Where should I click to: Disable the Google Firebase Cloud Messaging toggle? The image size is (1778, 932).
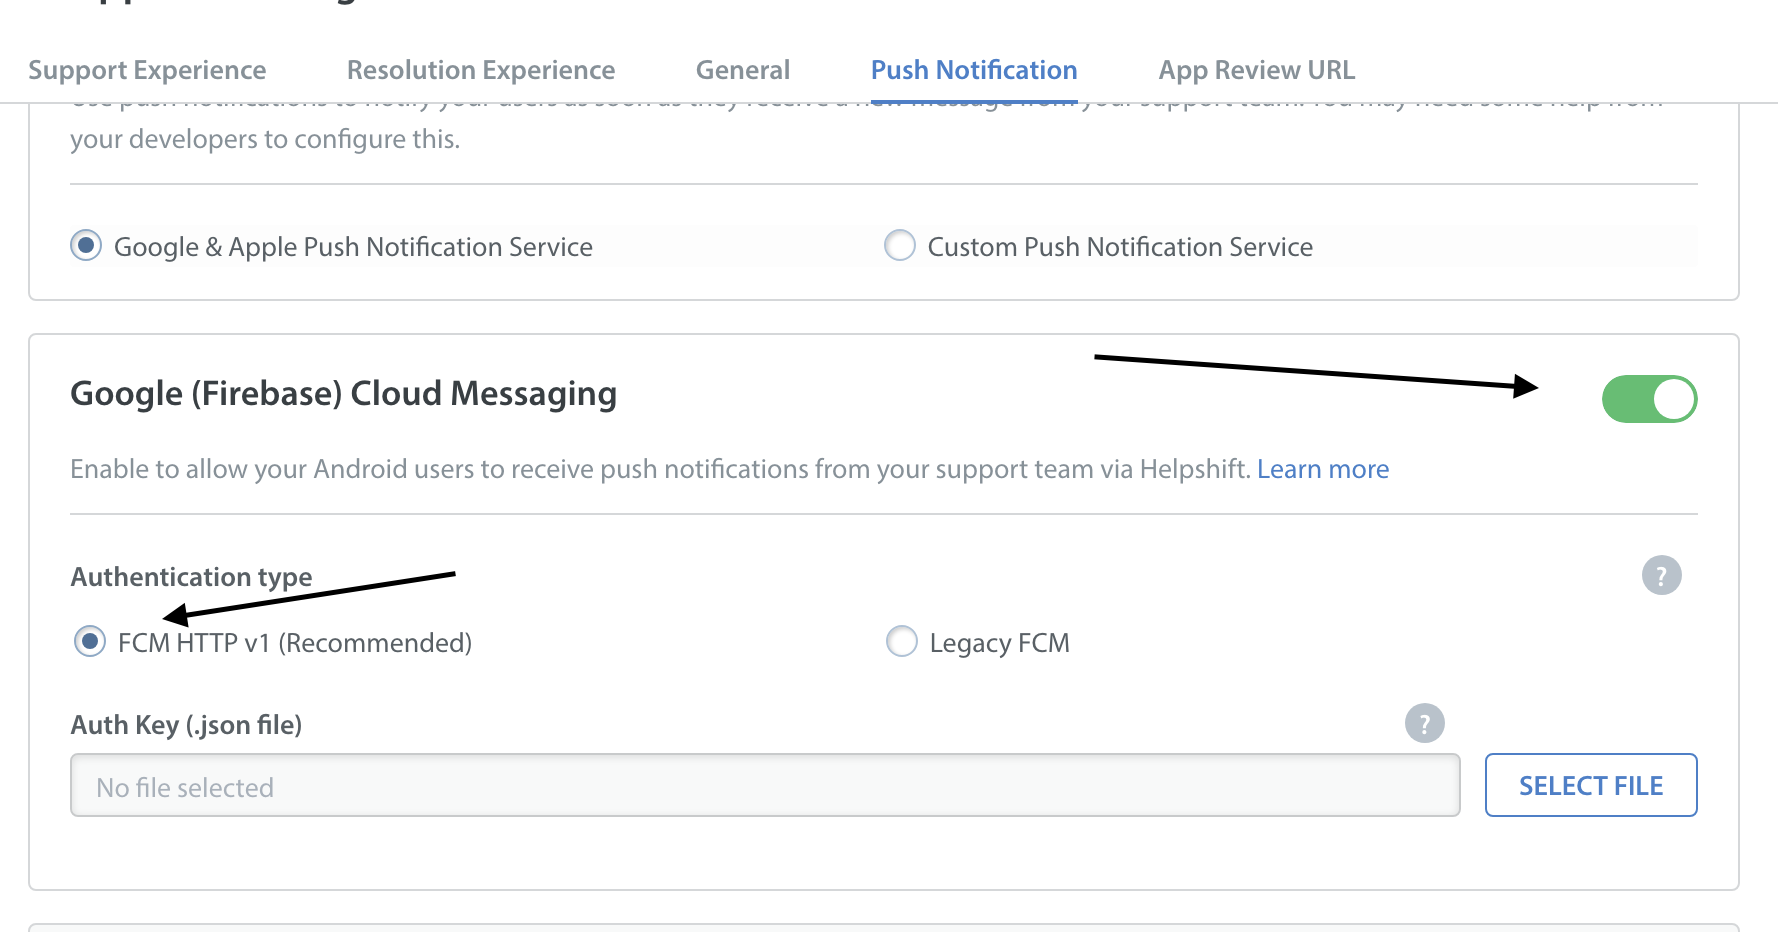(x=1649, y=399)
